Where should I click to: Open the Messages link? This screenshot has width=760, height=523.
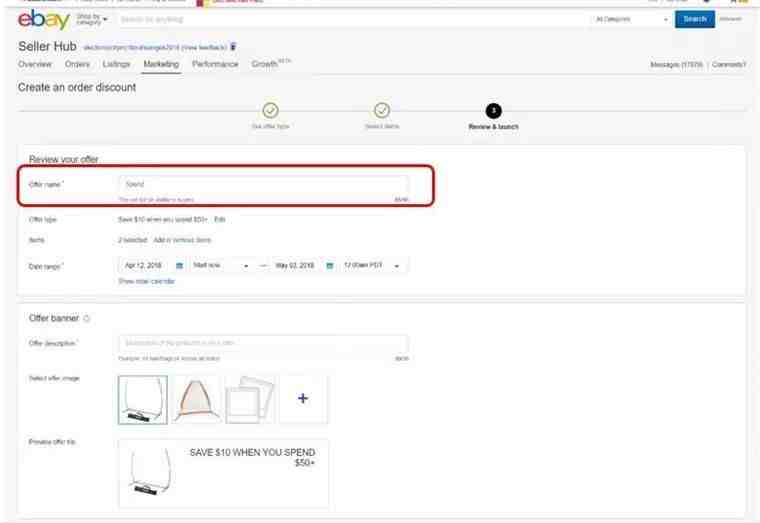point(676,64)
